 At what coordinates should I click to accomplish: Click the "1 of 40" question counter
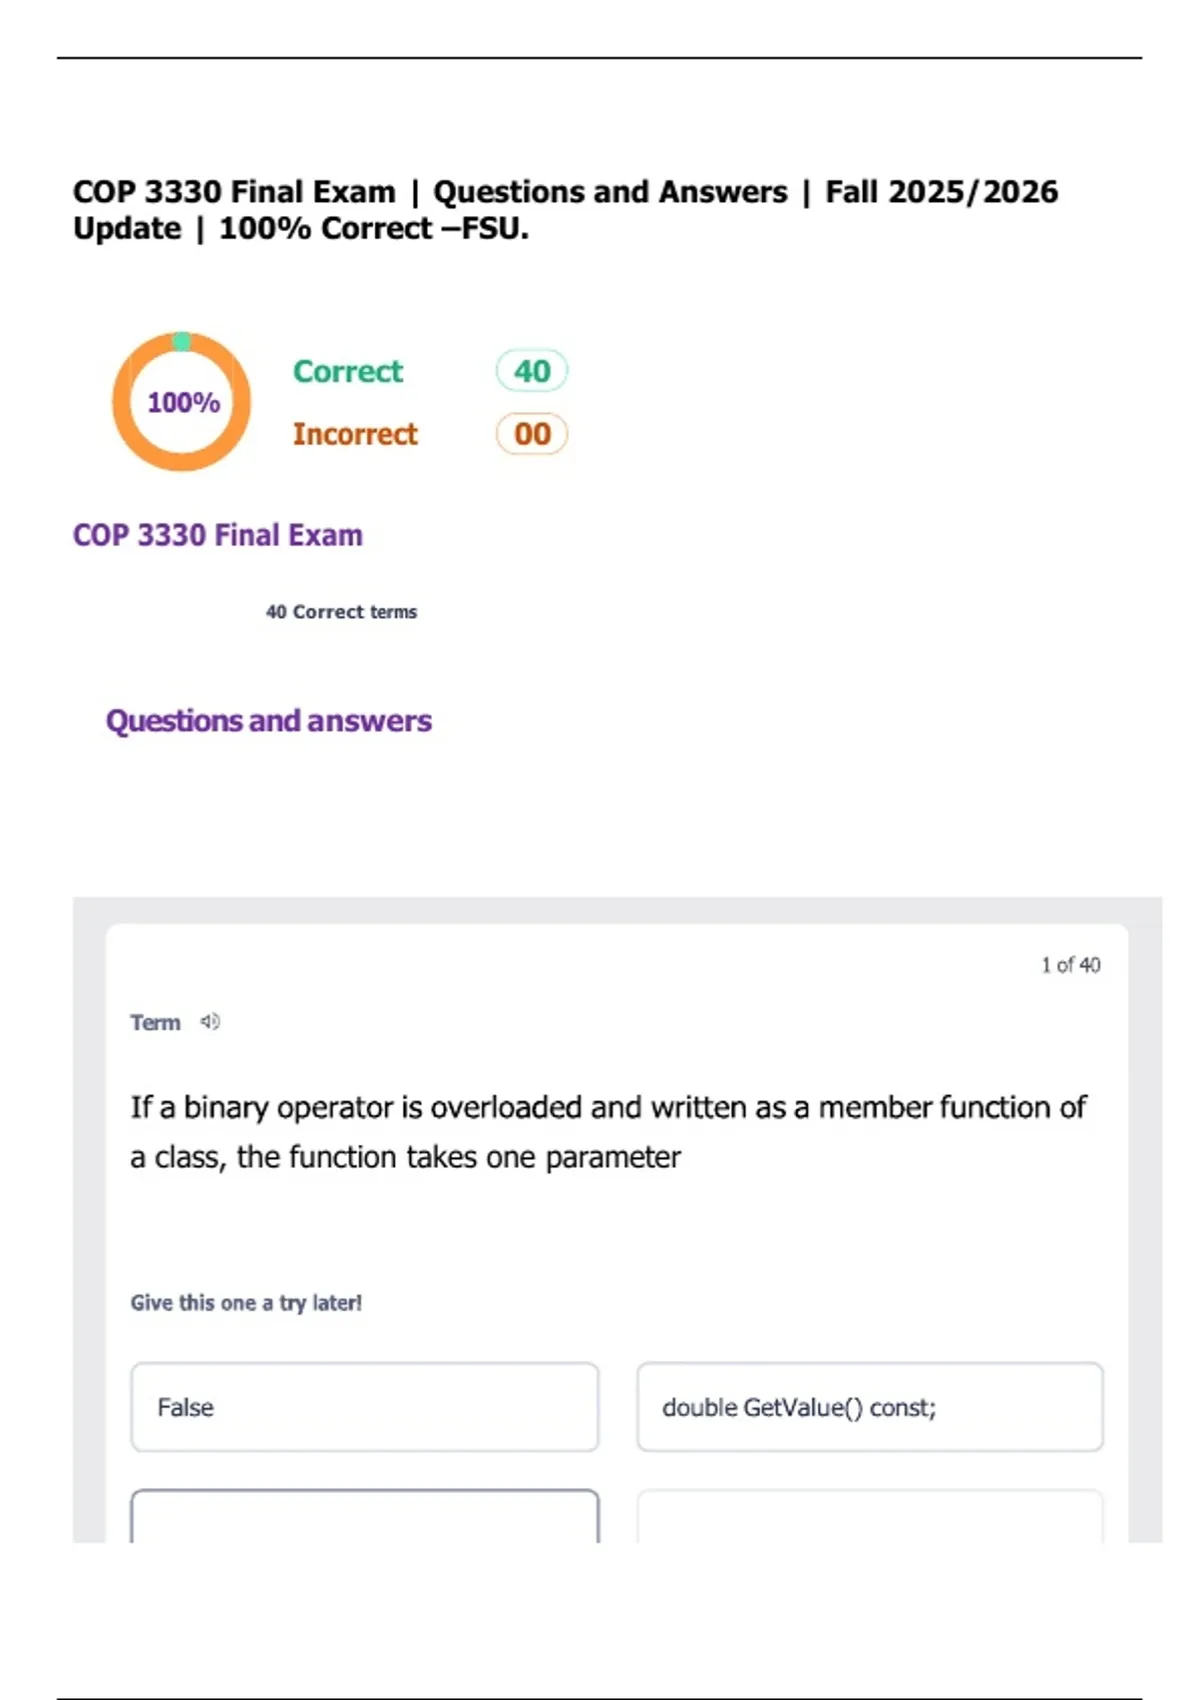(1070, 965)
